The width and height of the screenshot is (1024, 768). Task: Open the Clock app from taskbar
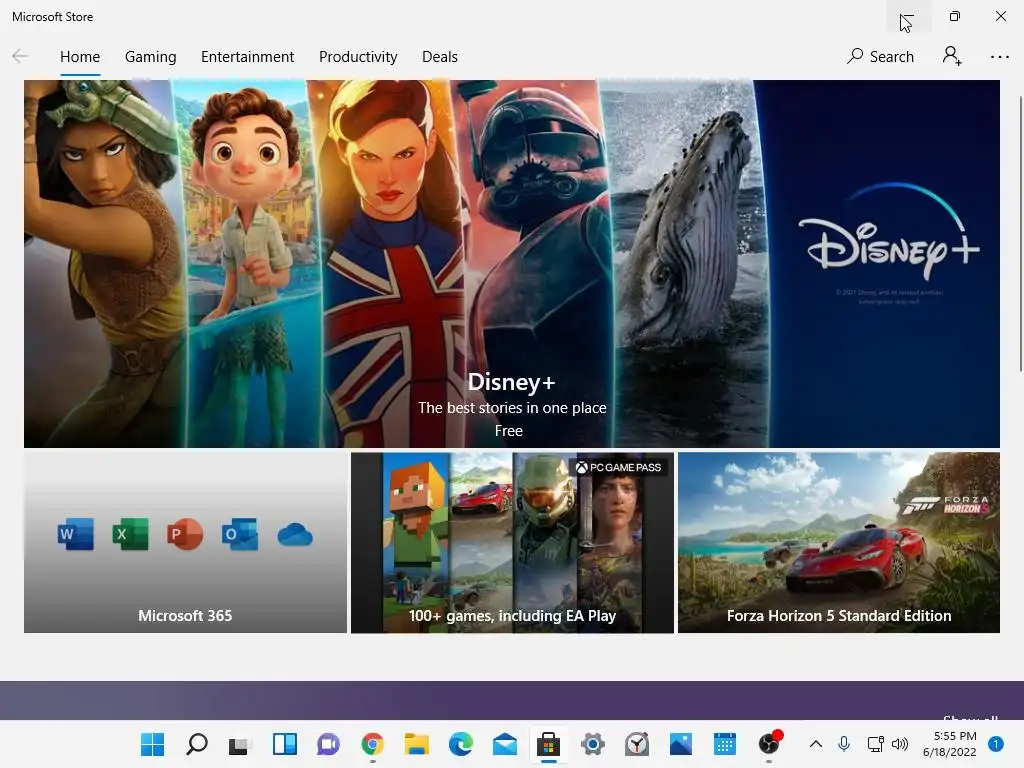[637, 744]
